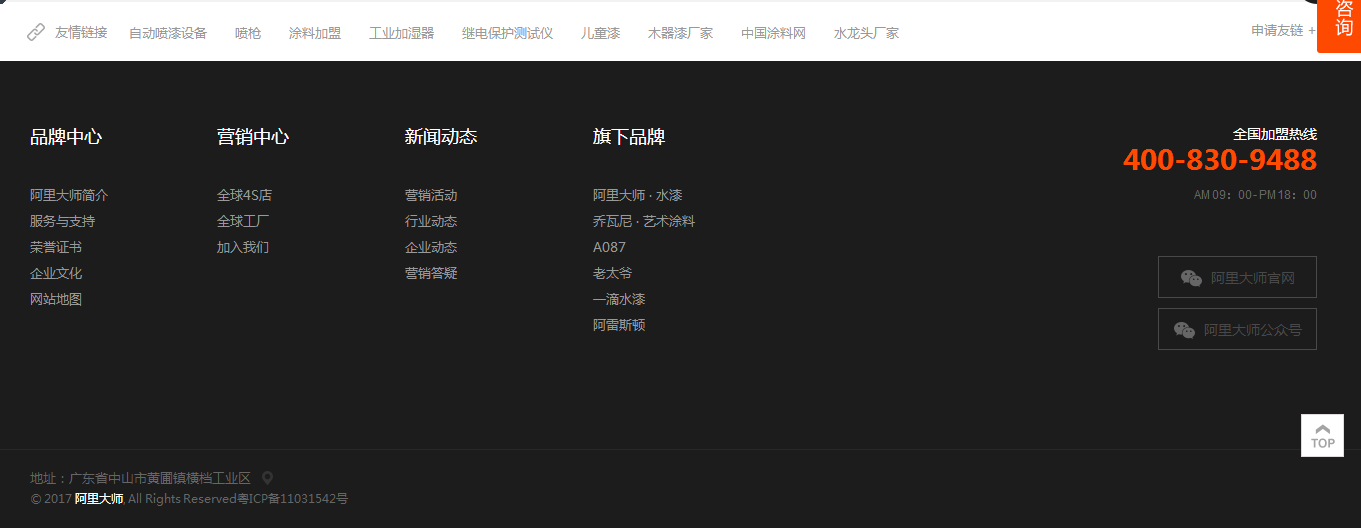The image size is (1361, 528).
Task: Open the 一滴水漆 brand link
Action: 619,299
